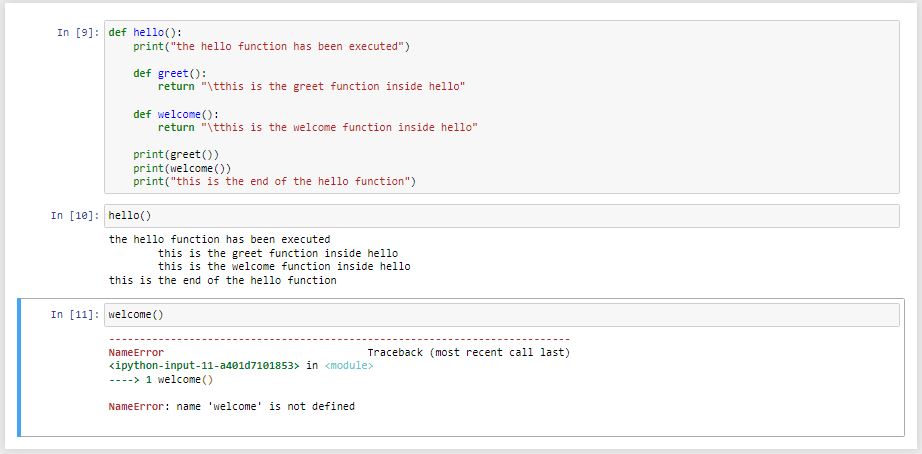Click the welcome function's return string
Viewport: 922px width, 454px height.
point(338,128)
